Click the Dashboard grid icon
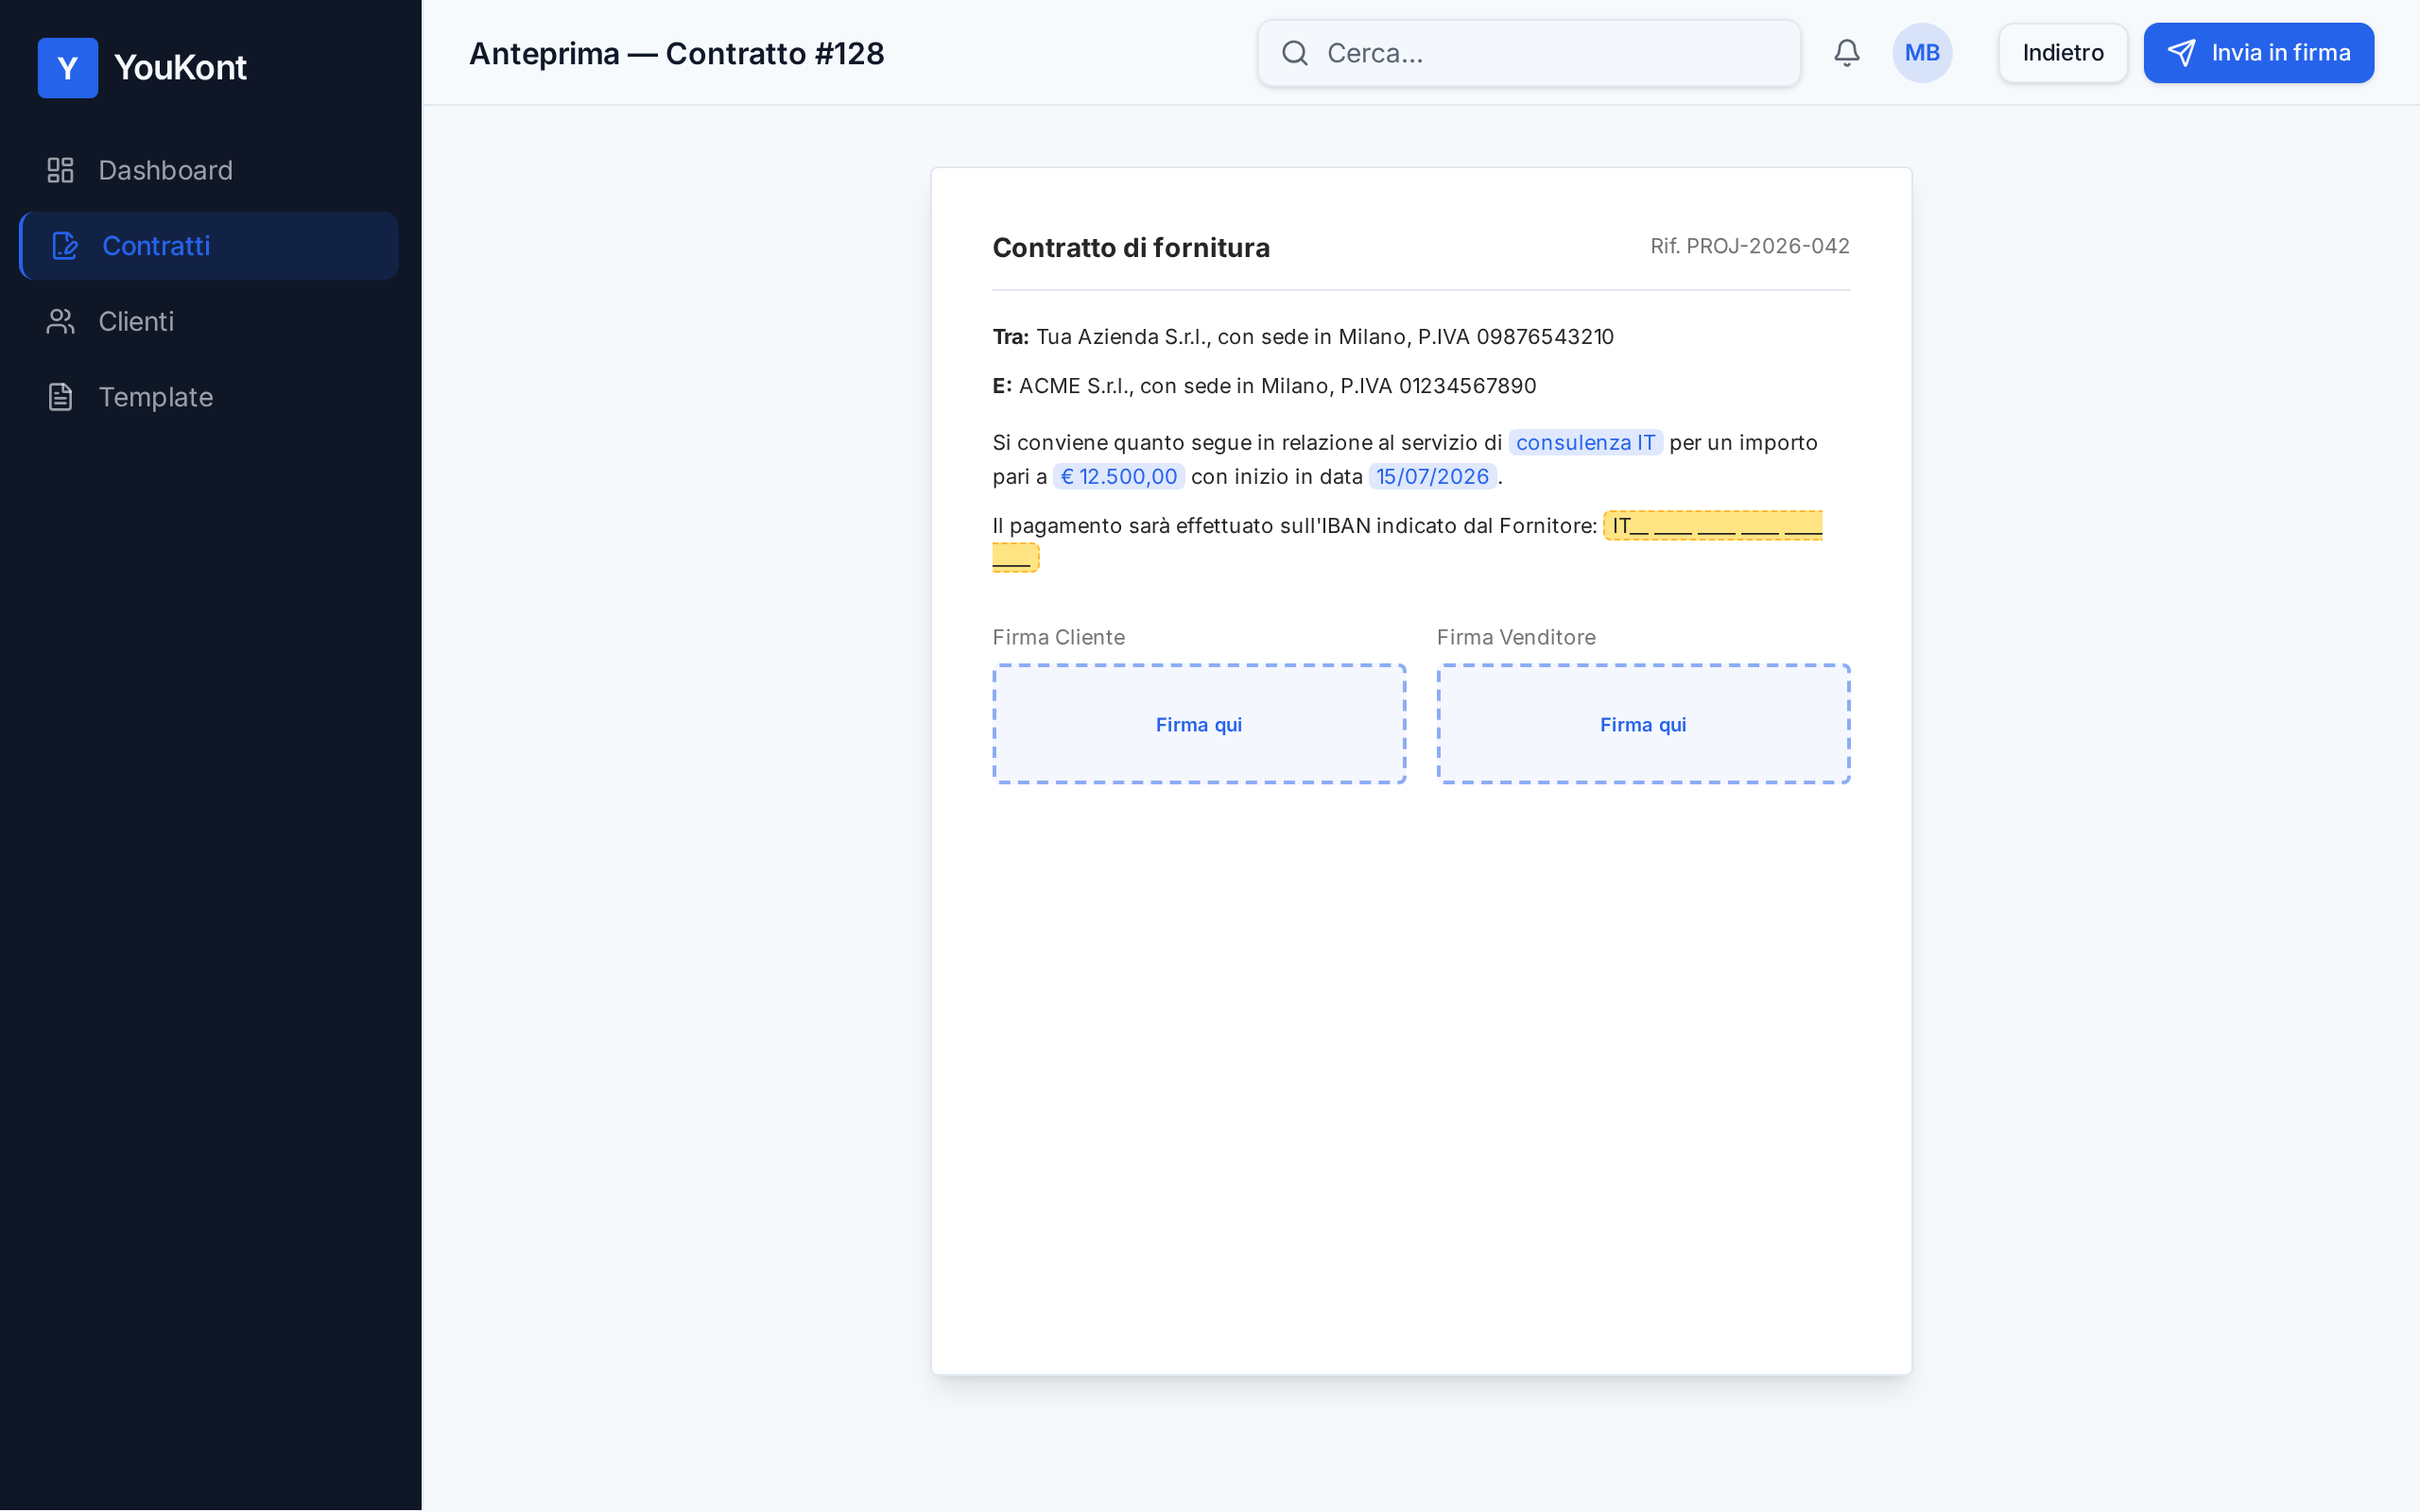The image size is (2420, 1512). pyautogui.click(x=61, y=170)
